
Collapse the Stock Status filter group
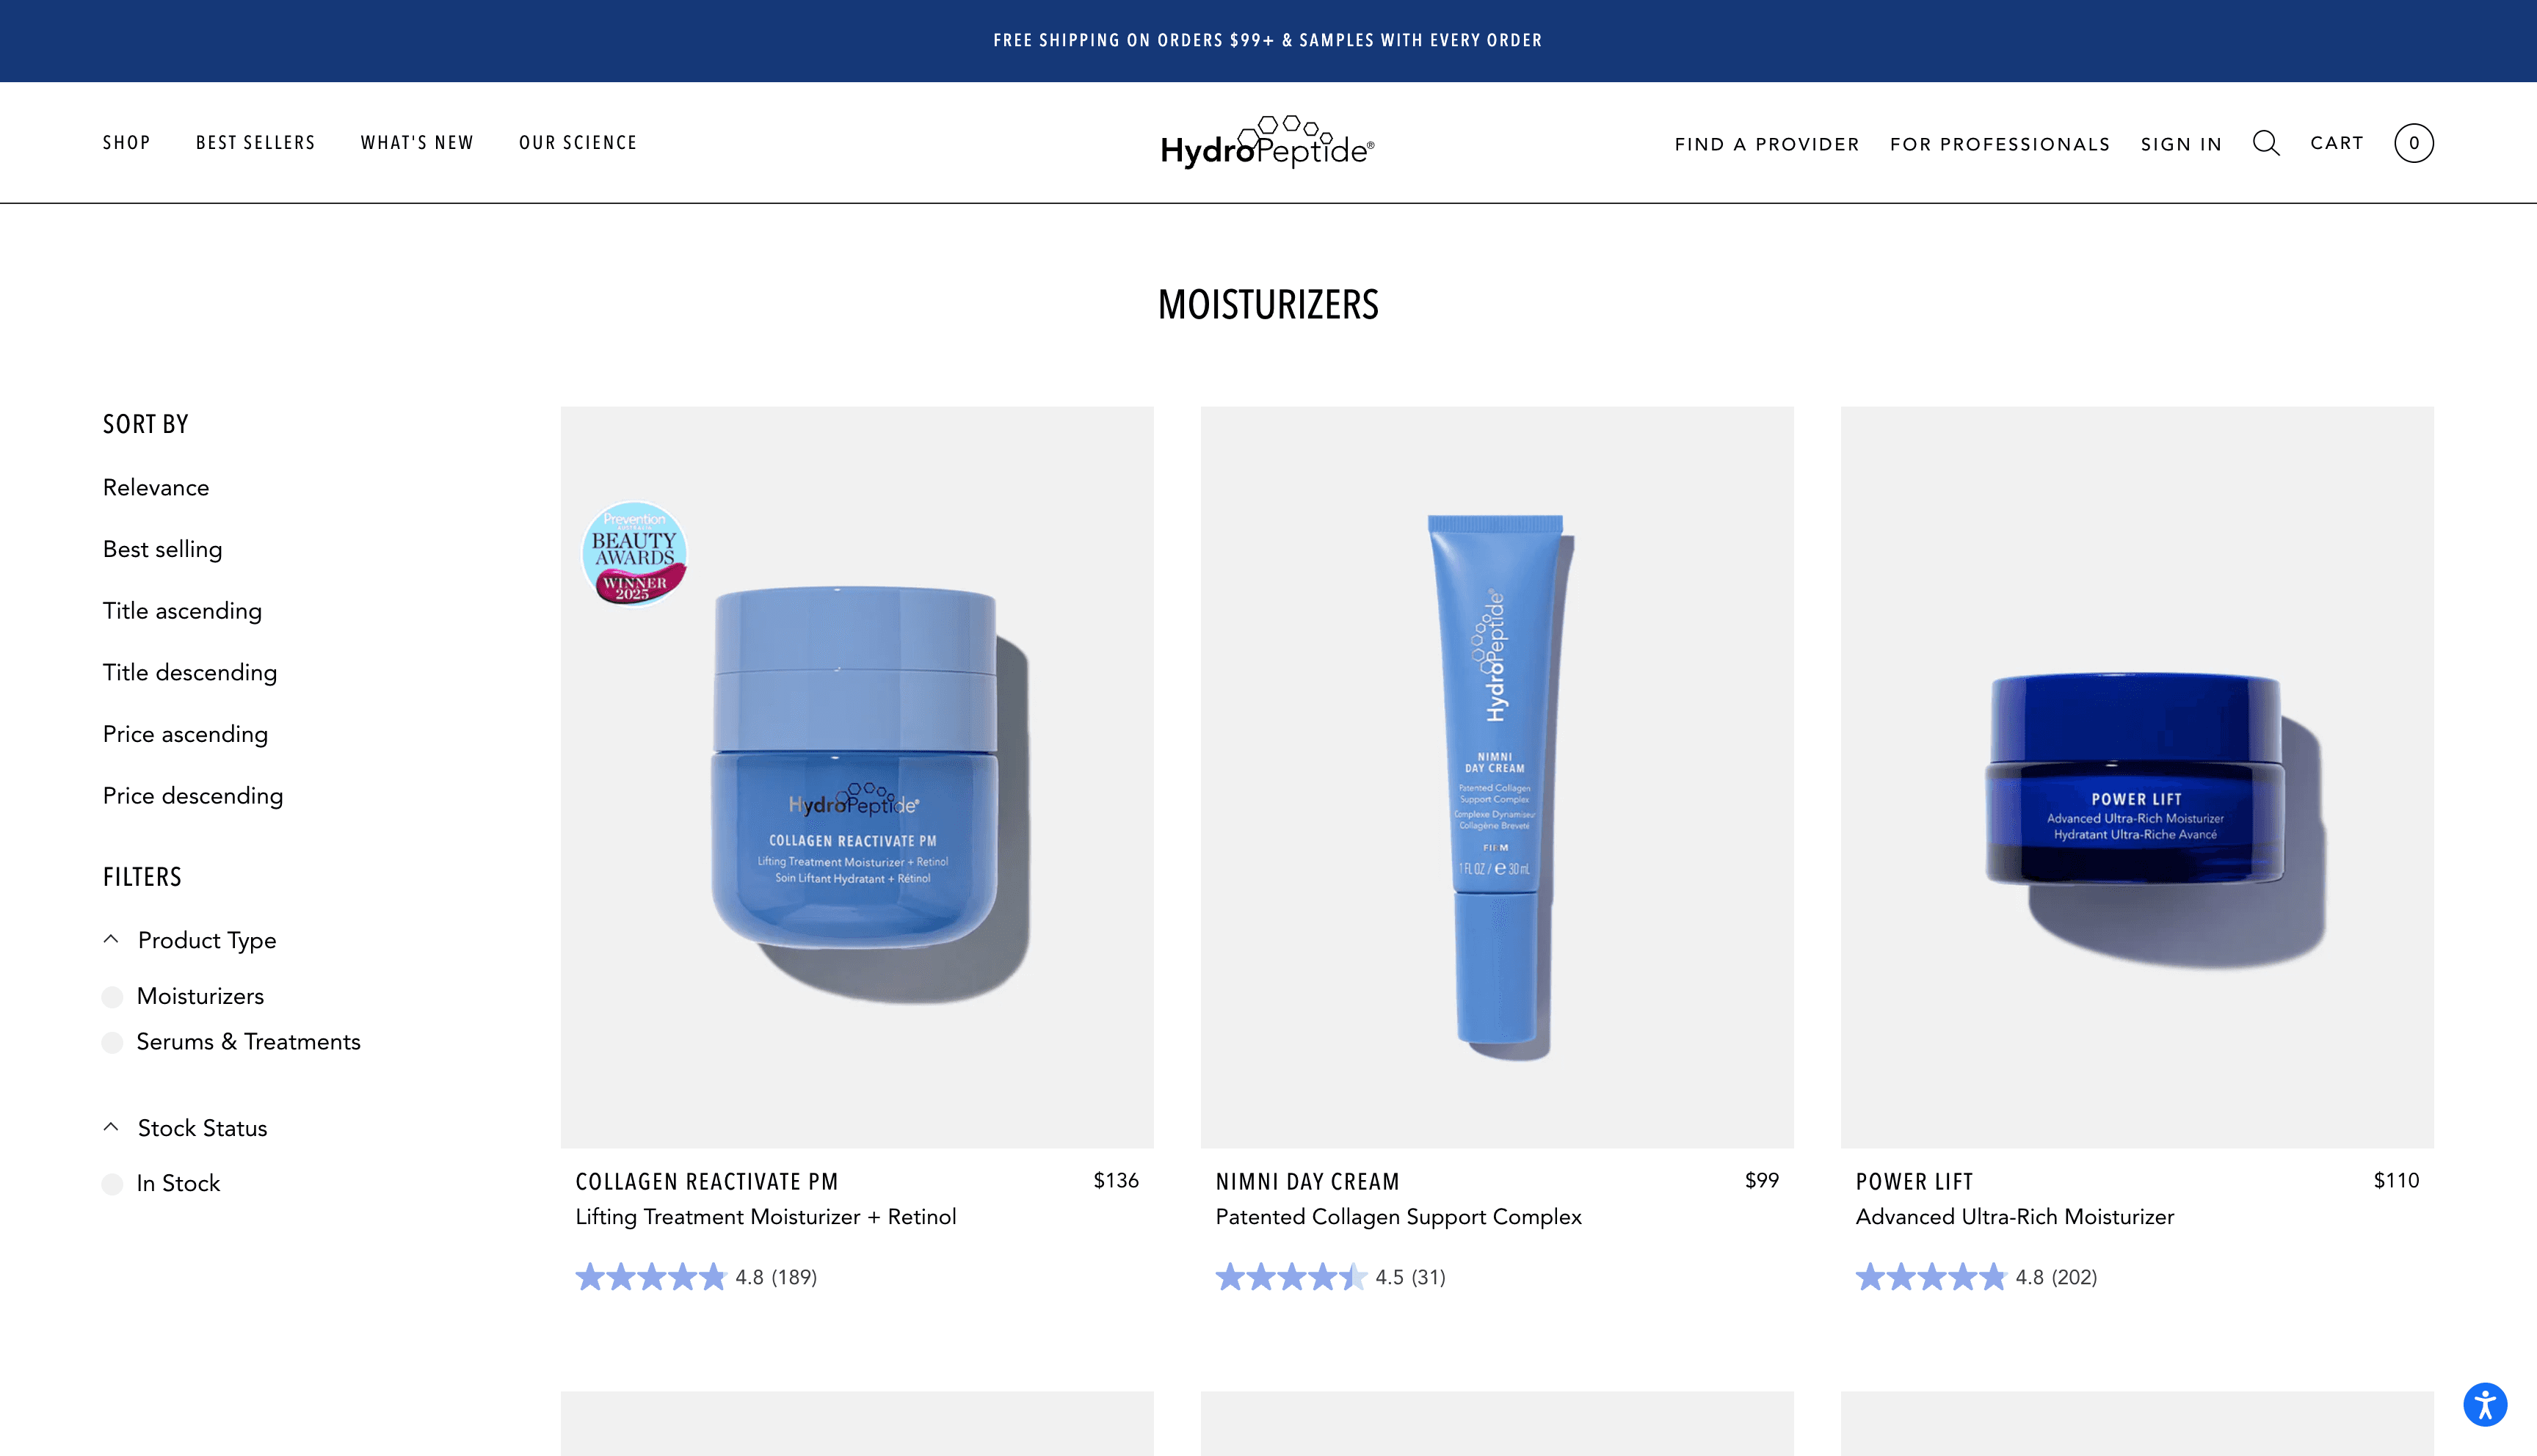pyautogui.click(x=186, y=1128)
